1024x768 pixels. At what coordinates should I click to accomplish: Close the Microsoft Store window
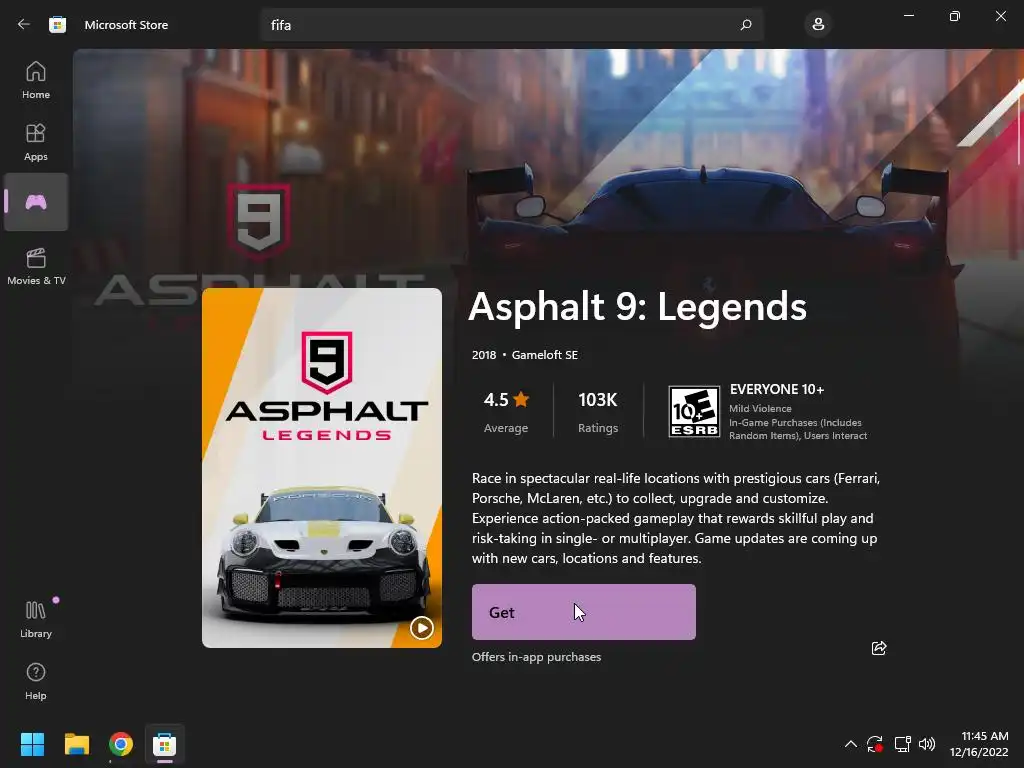point(1000,16)
